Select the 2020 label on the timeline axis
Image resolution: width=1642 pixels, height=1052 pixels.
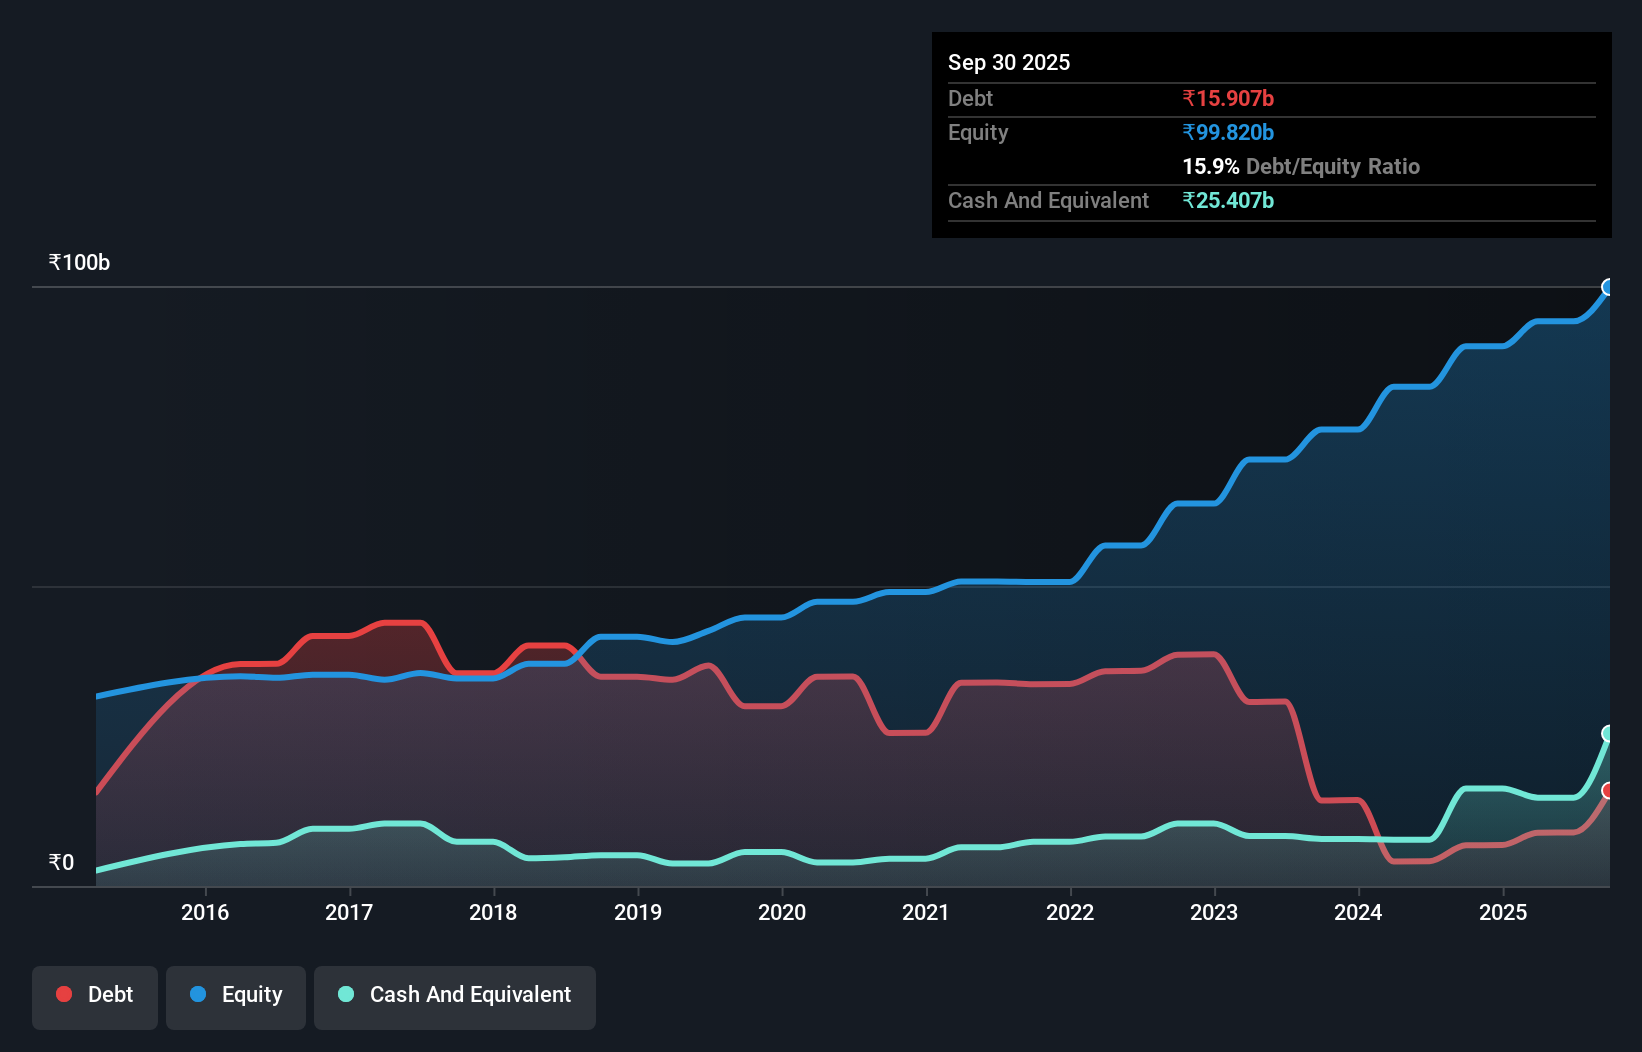(783, 912)
